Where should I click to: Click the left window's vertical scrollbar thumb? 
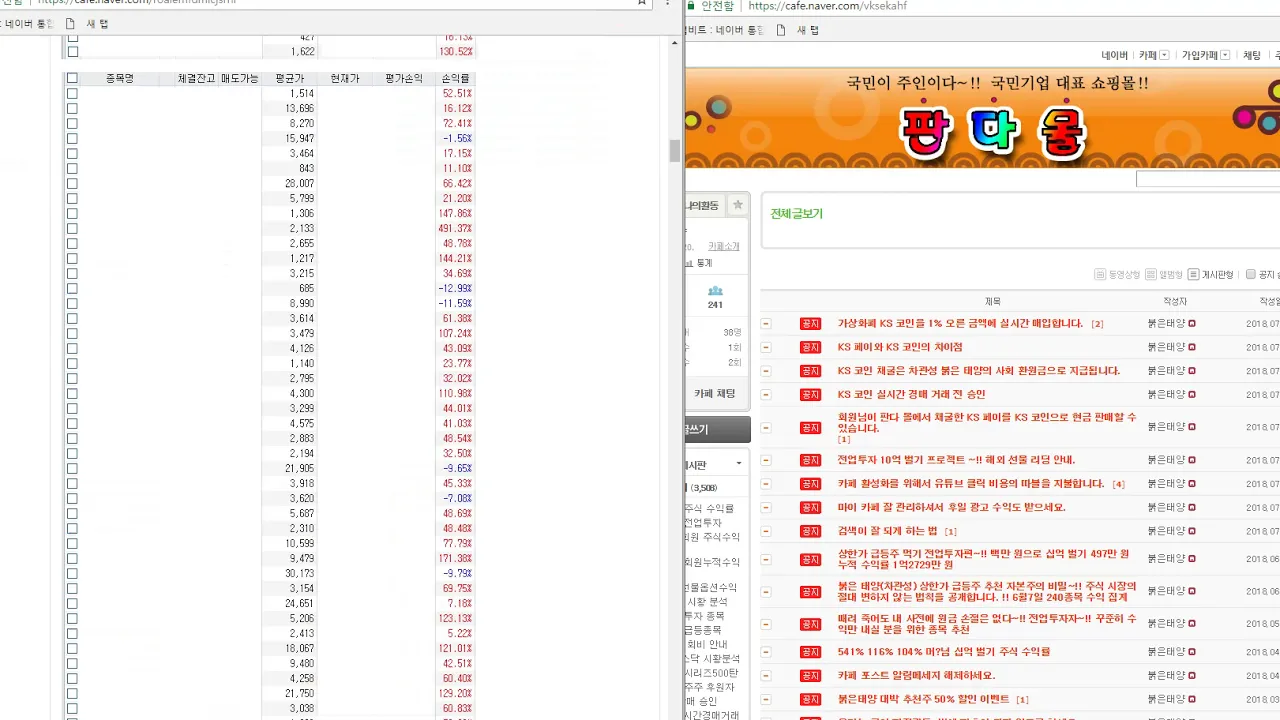pos(675,151)
